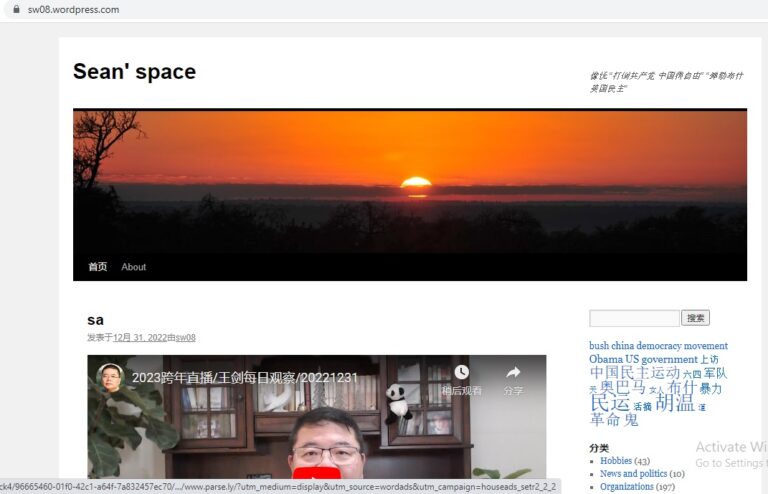This screenshot has width=768, height=494.
Task: Click the sunset header banner image
Action: (409, 180)
